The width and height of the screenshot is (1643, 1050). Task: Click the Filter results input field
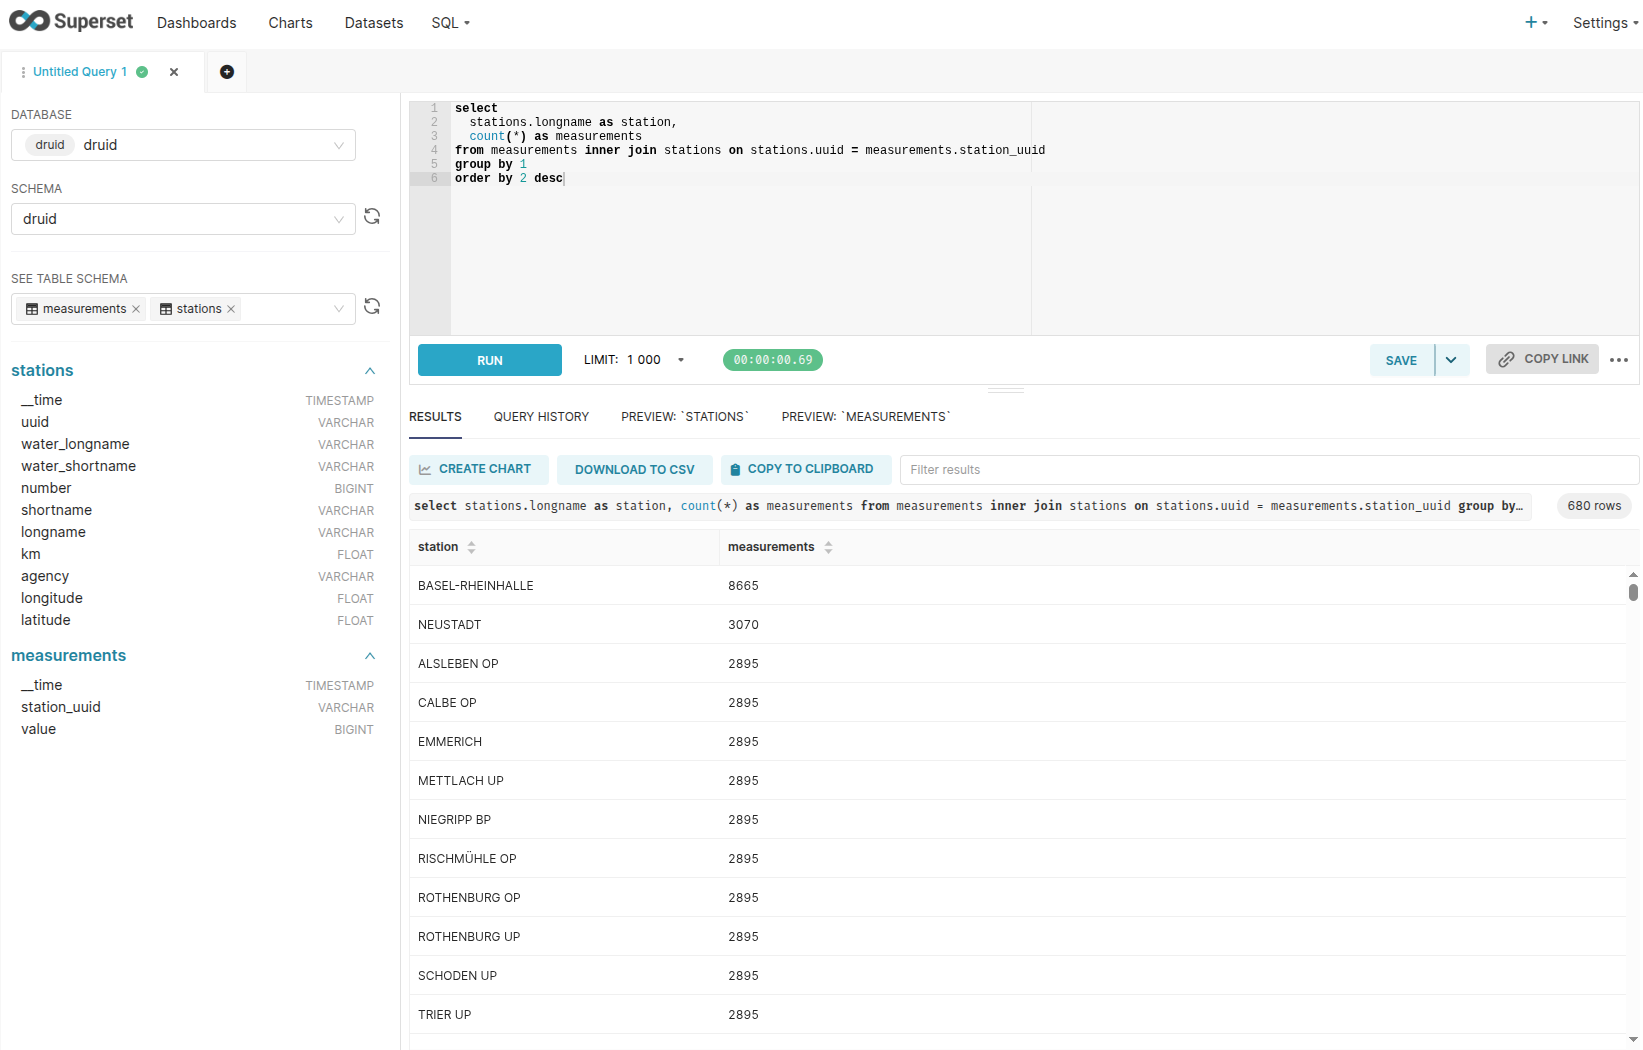point(1268,470)
